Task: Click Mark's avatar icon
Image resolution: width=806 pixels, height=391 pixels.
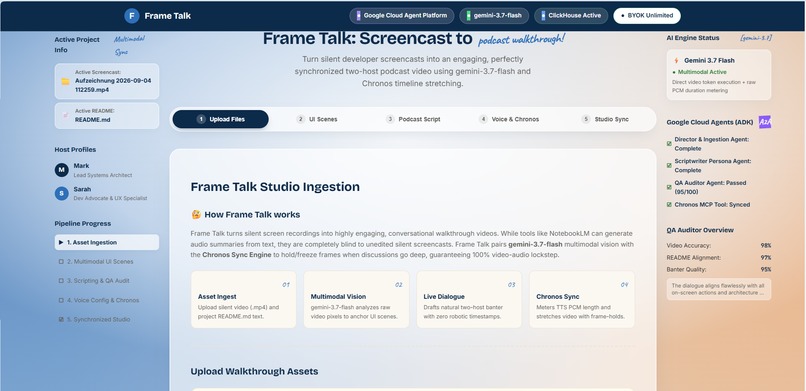Action: pyautogui.click(x=62, y=170)
